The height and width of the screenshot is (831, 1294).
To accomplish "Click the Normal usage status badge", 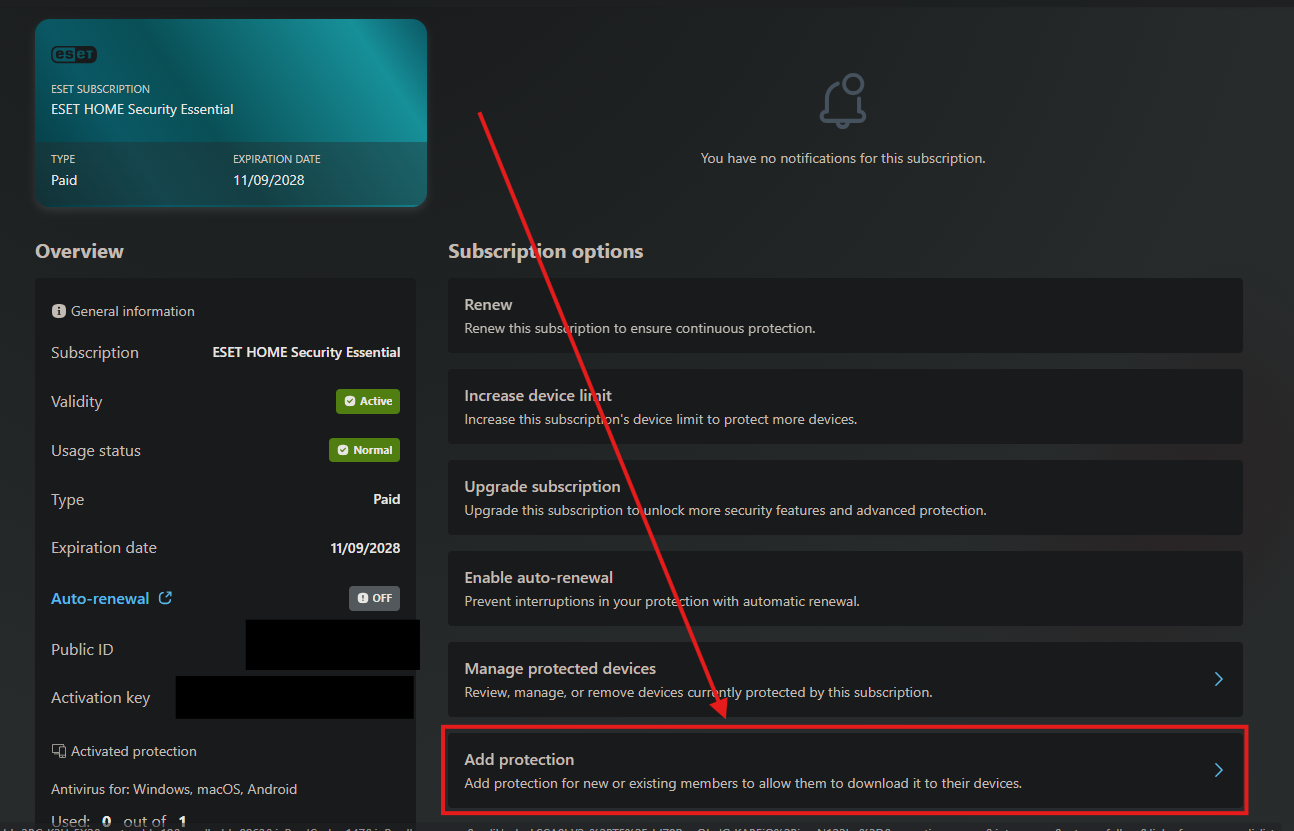I will tap(364, 450).
